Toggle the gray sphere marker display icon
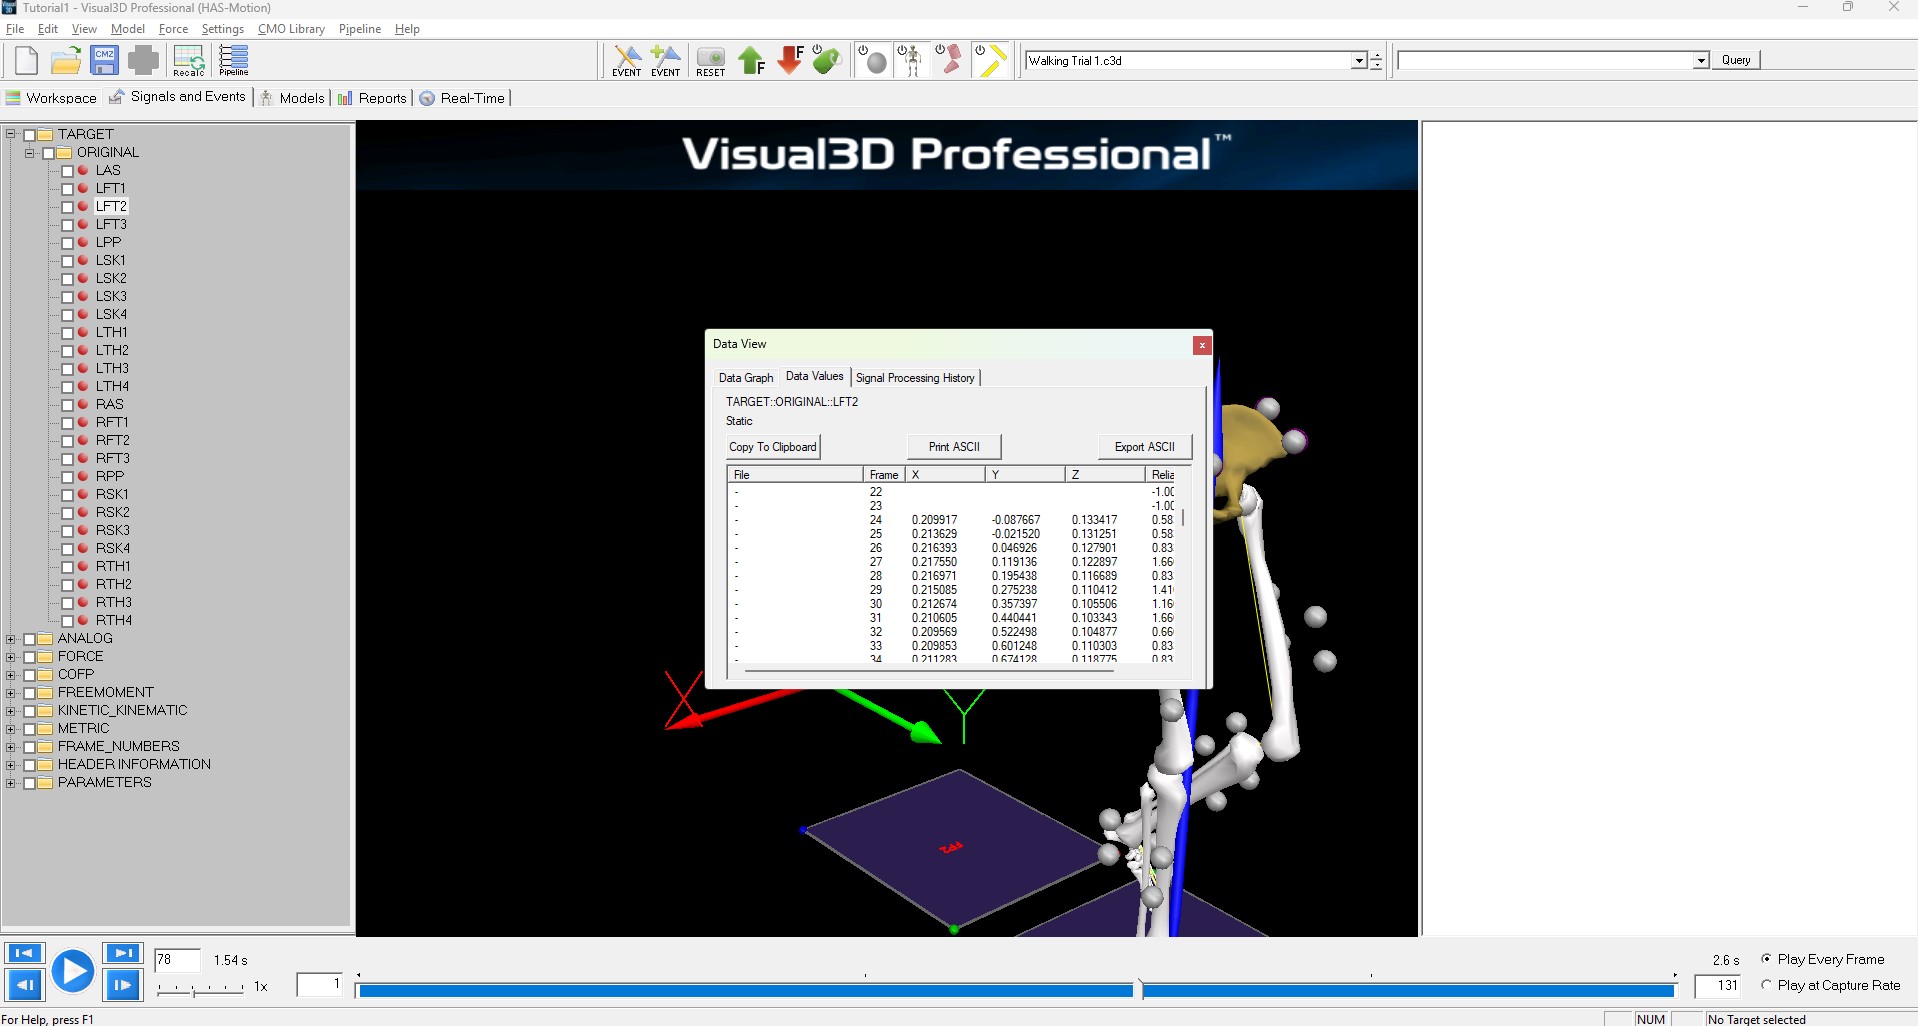This screenshot has height=1026, width=1918. 872,61
